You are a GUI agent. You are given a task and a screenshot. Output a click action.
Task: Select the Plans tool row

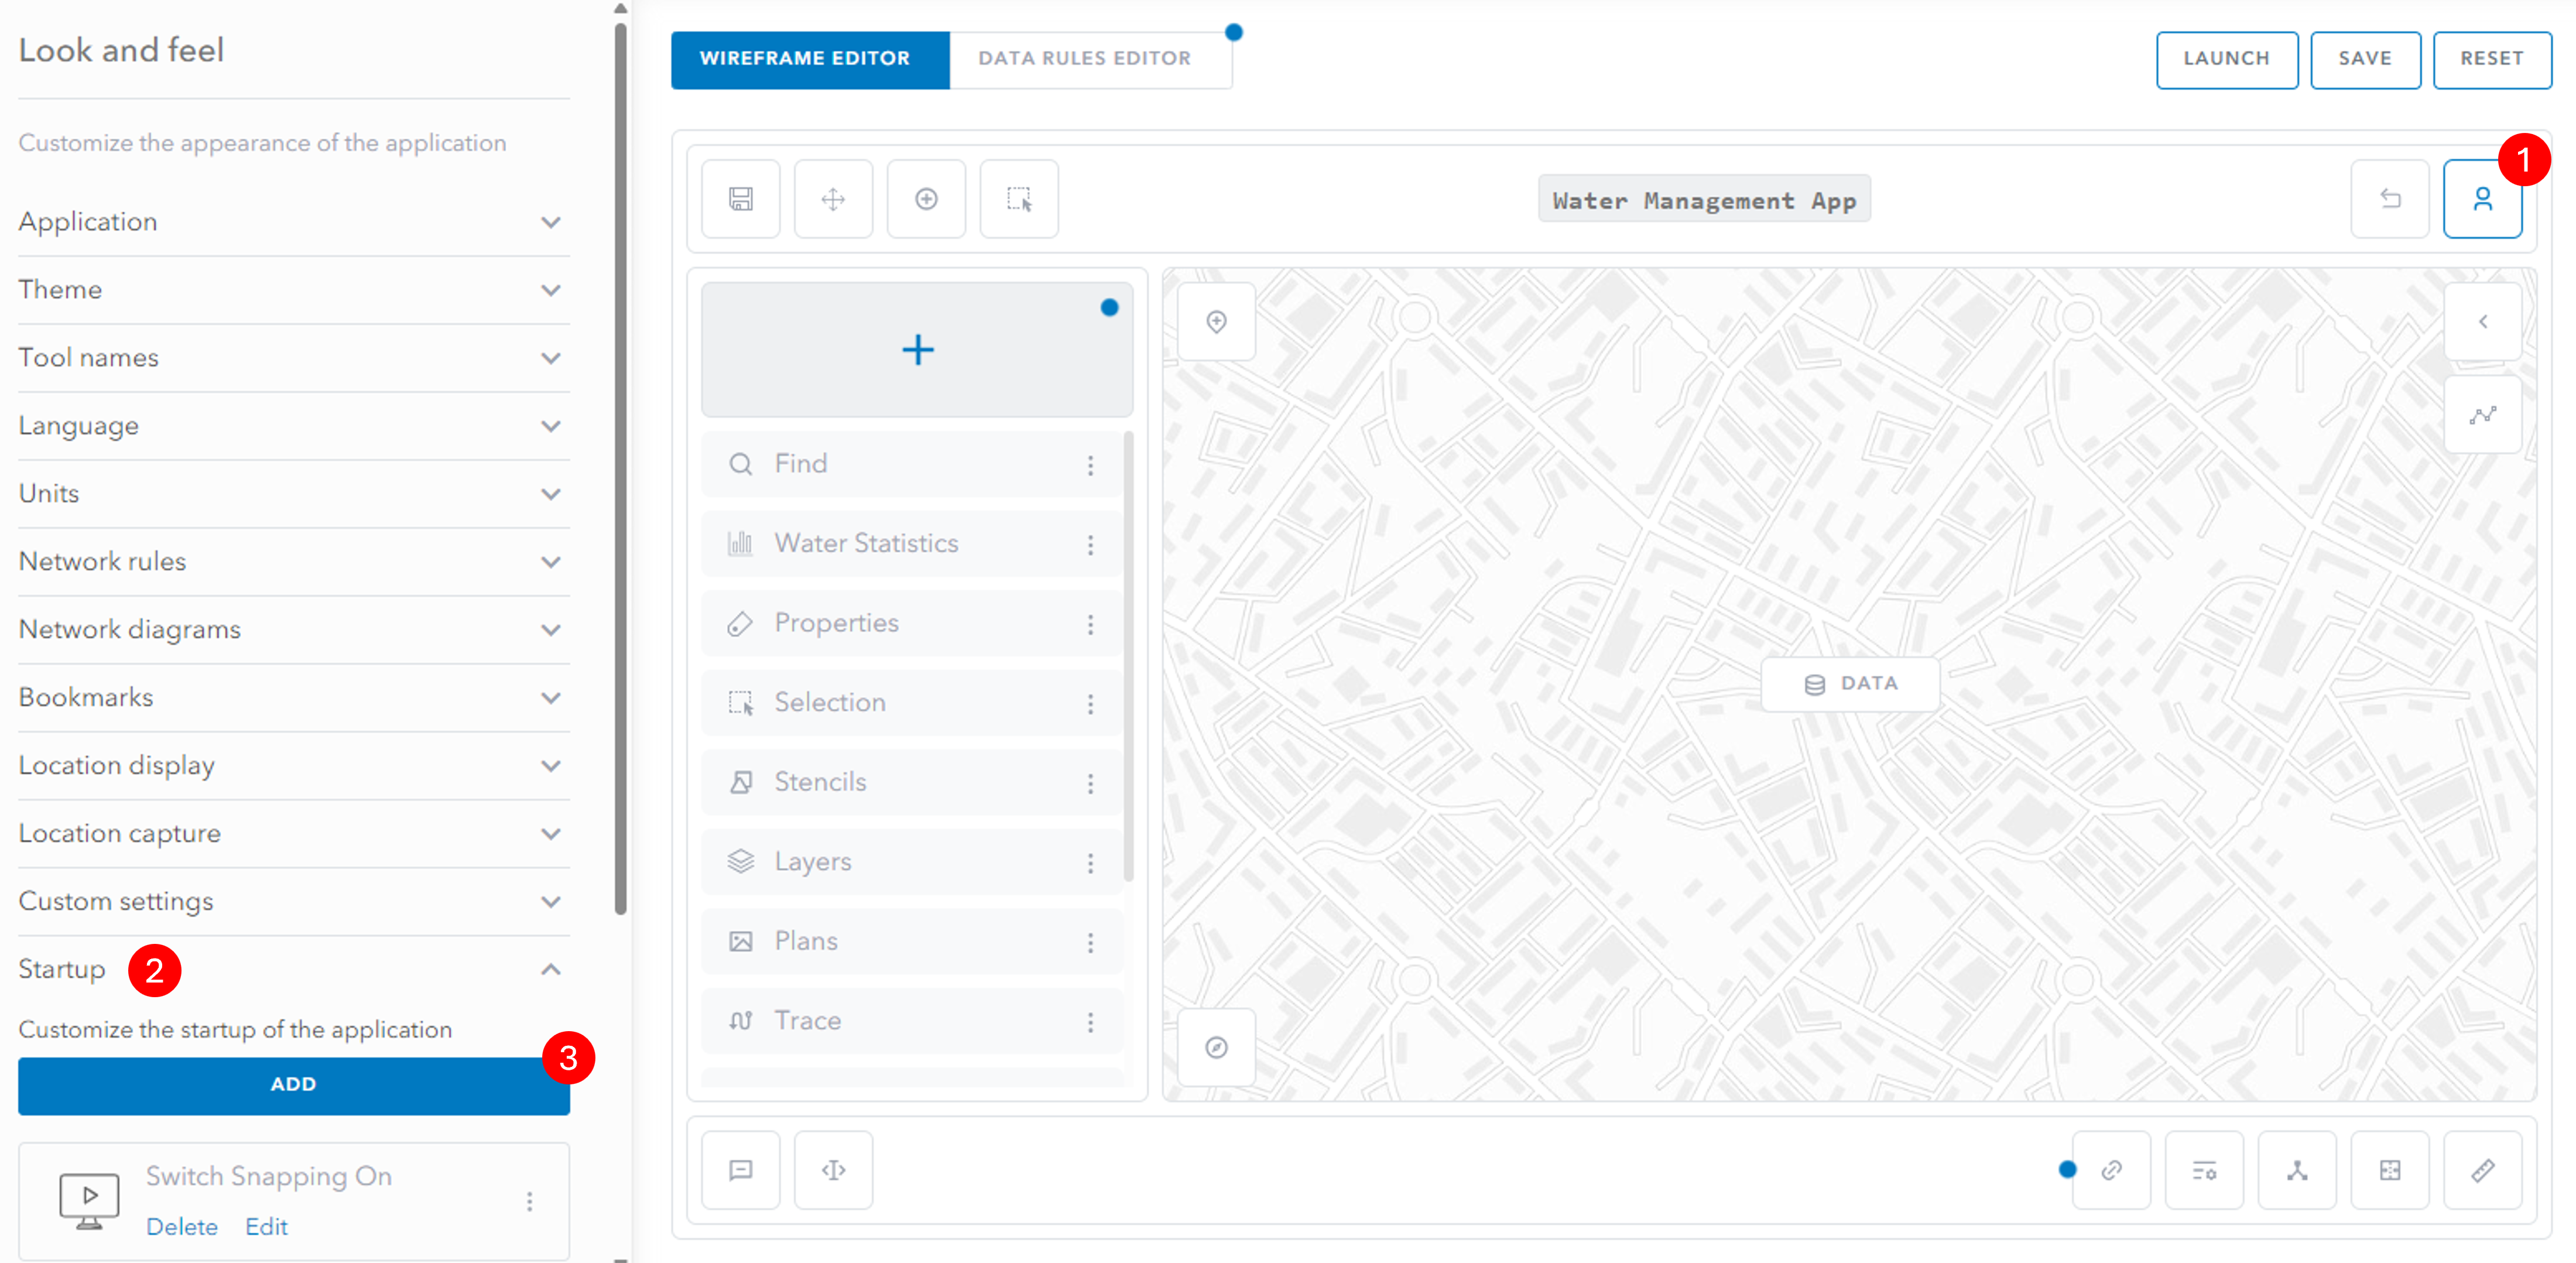click(911, 941)
